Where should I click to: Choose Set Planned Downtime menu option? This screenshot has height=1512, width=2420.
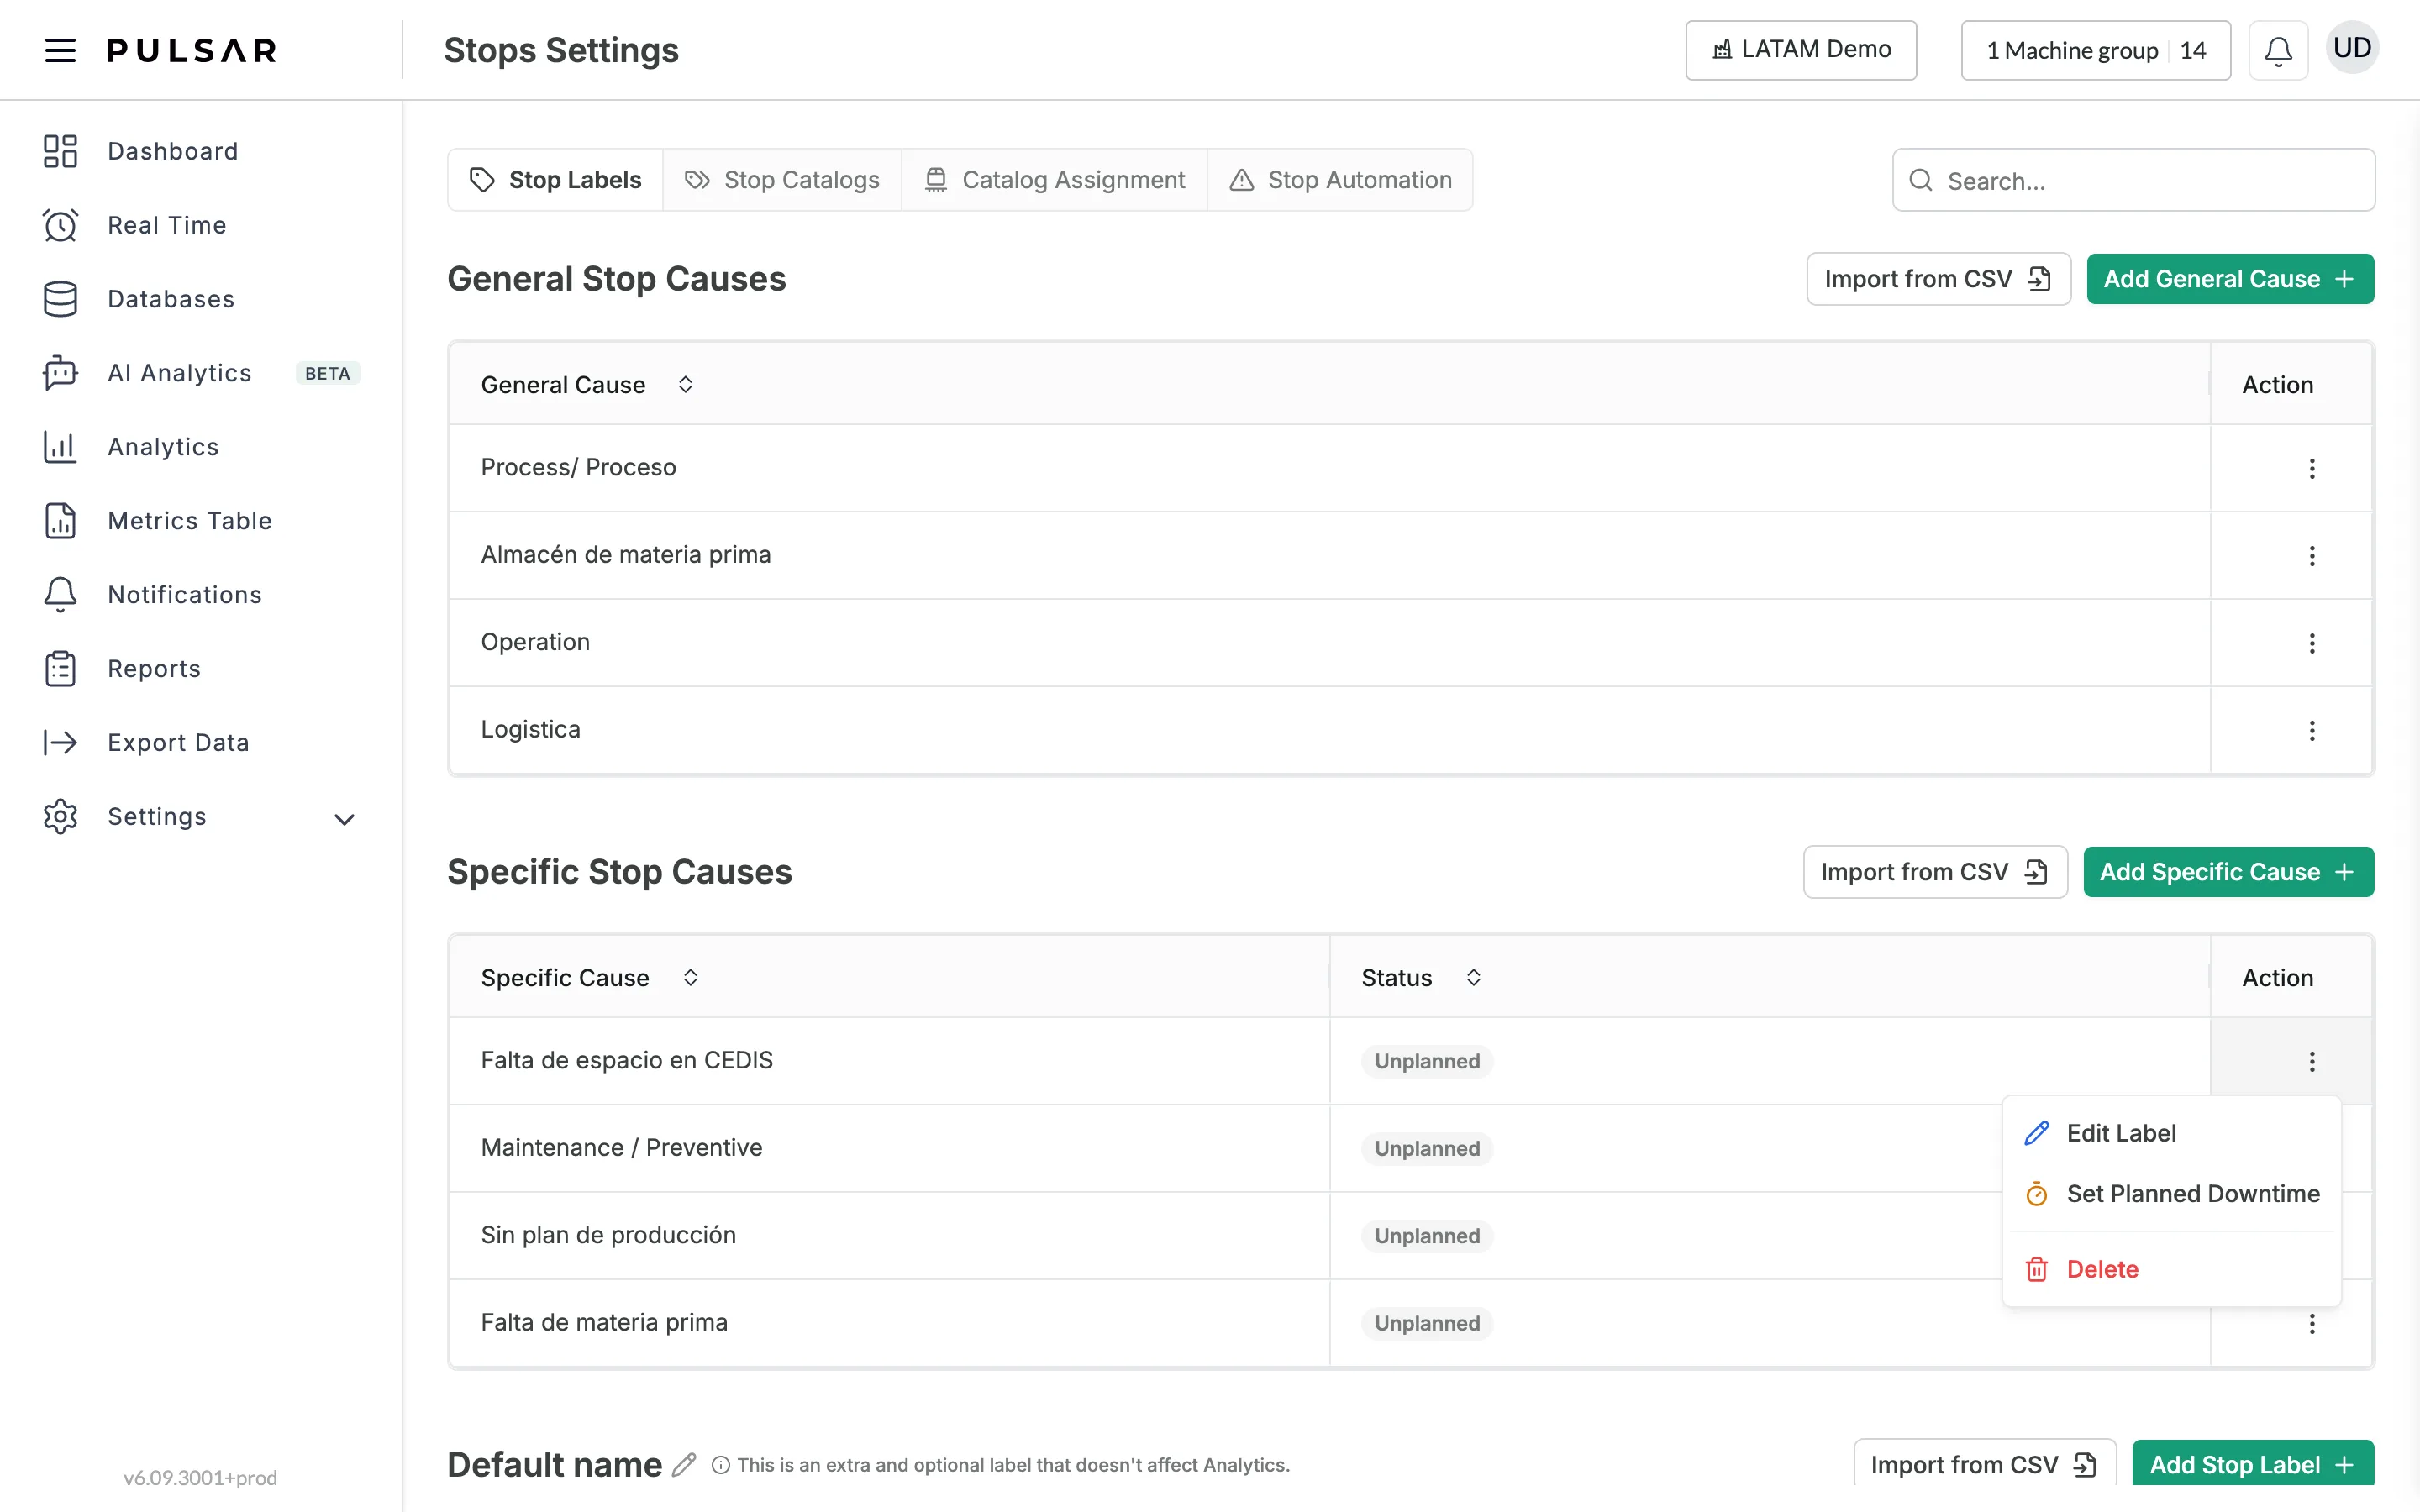pyautogui.click(x=2171, y=1194)
